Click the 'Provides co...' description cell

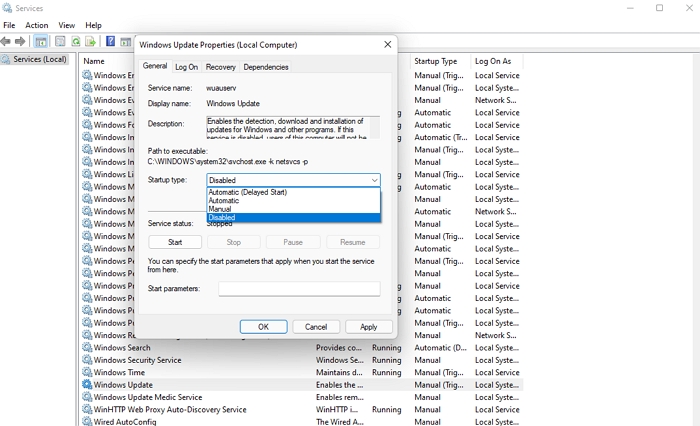coord(339,347)
